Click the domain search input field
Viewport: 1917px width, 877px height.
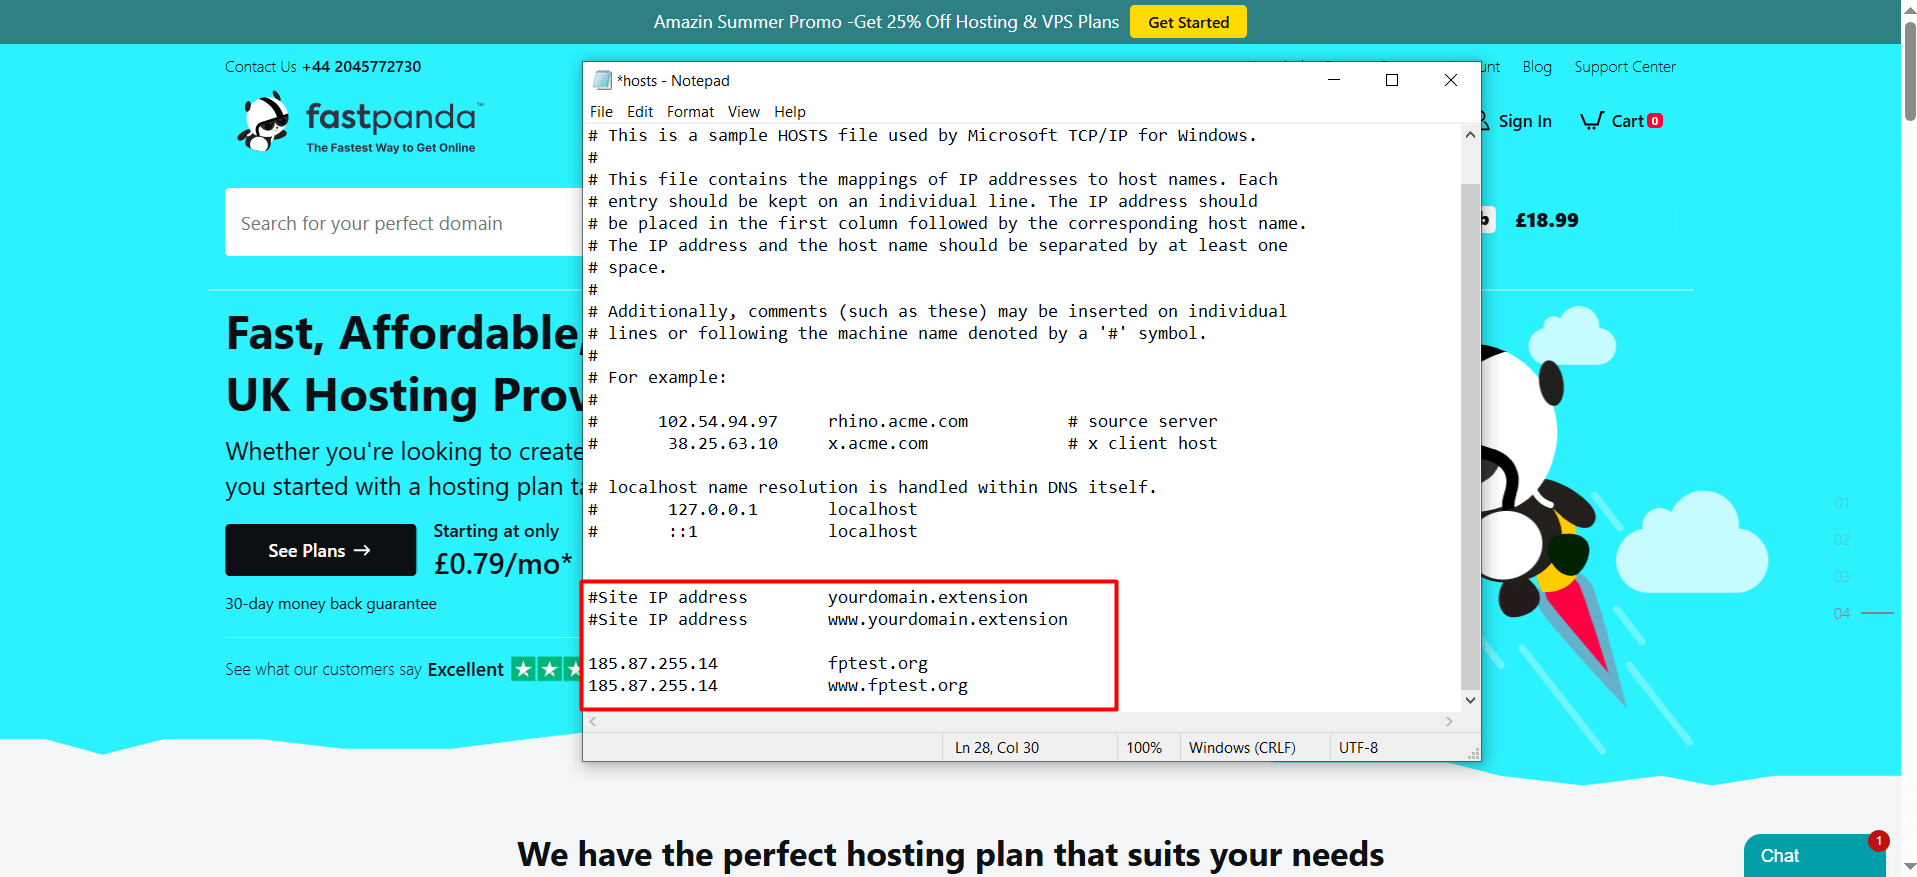[404, 222]
